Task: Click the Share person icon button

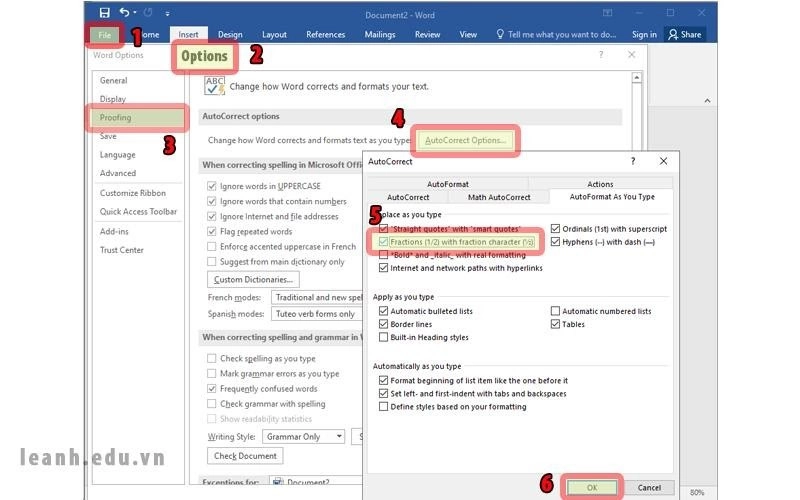Action: click(x=685, y=34)
